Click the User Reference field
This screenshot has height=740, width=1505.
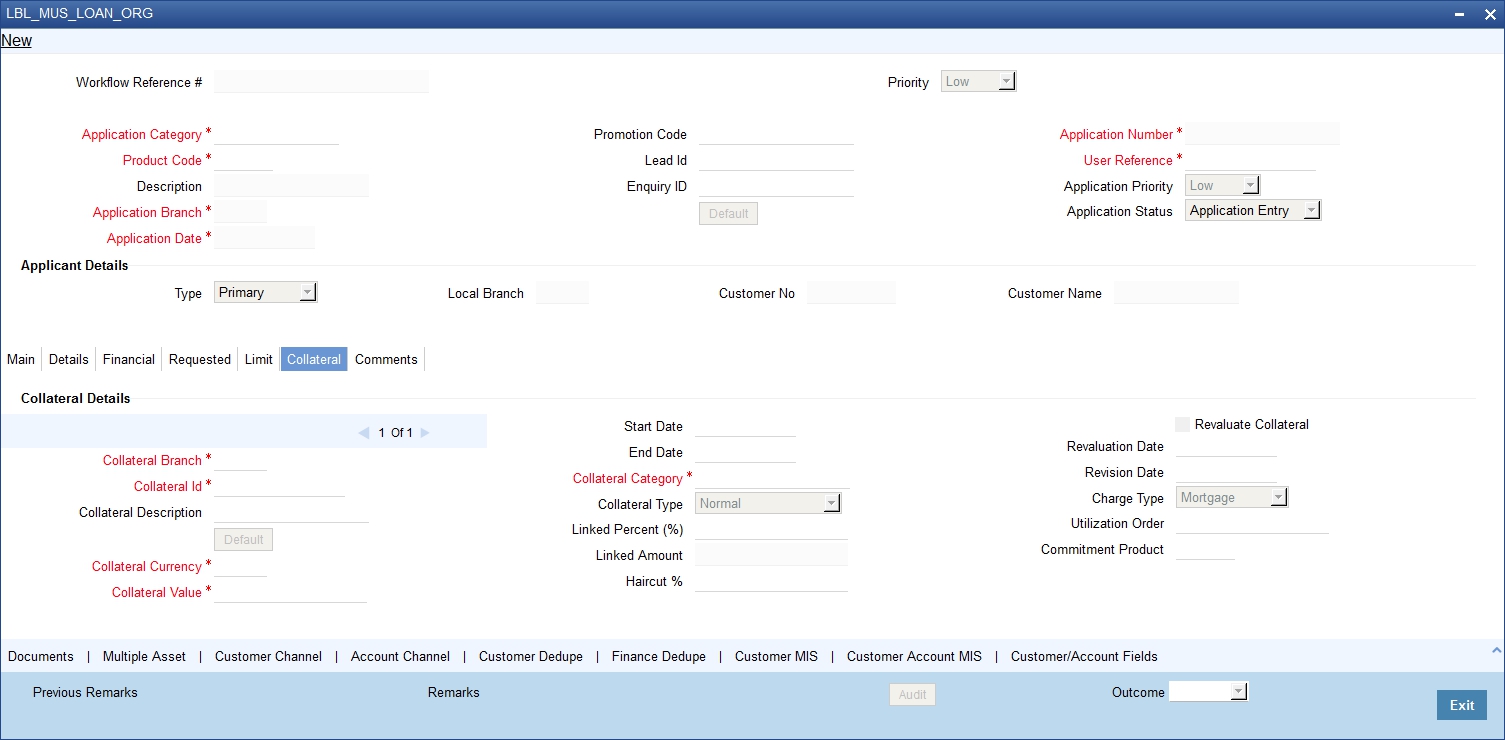(1250, 160)
